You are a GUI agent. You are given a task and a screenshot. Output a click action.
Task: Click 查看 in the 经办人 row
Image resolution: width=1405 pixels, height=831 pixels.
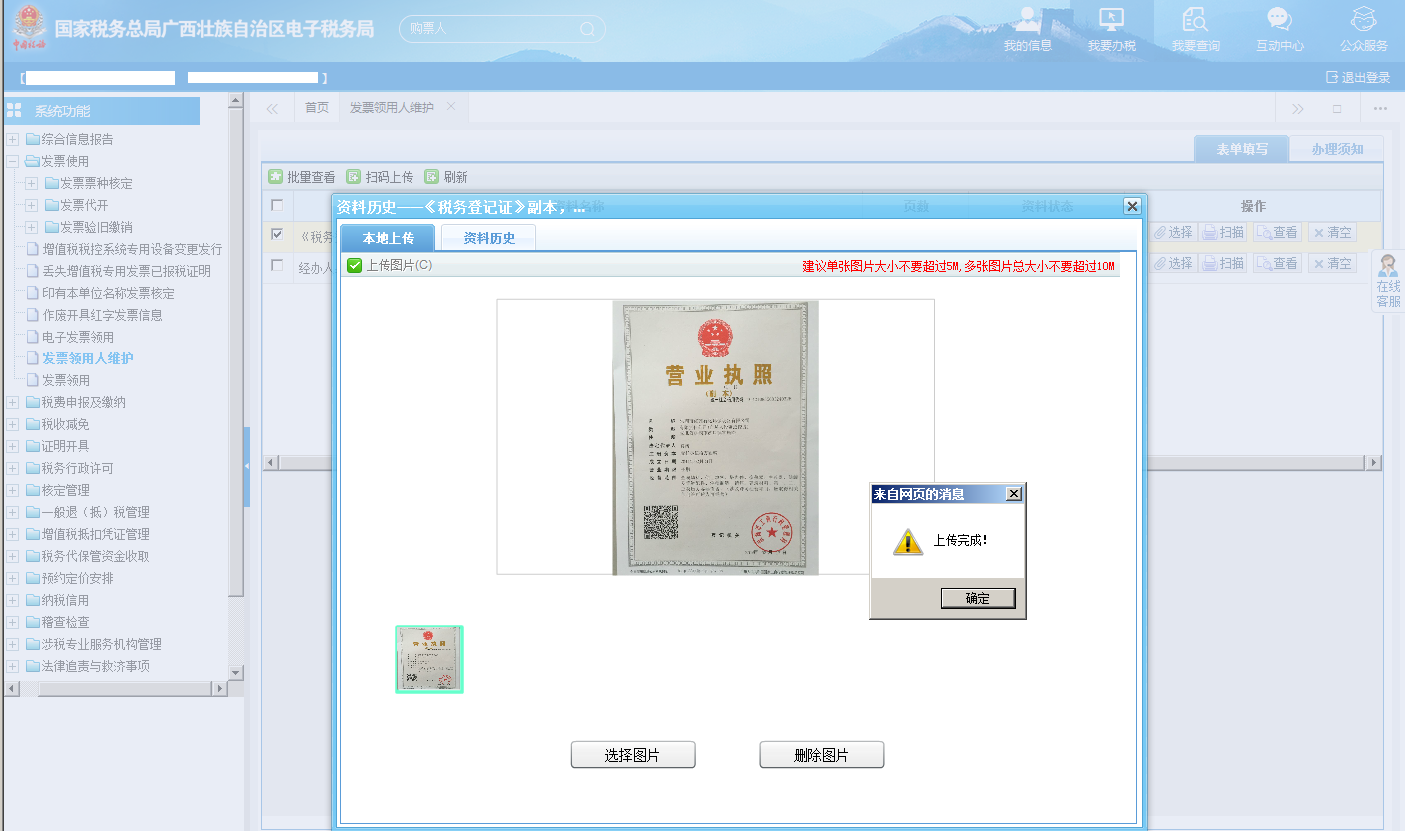(x=1278, y=263)
